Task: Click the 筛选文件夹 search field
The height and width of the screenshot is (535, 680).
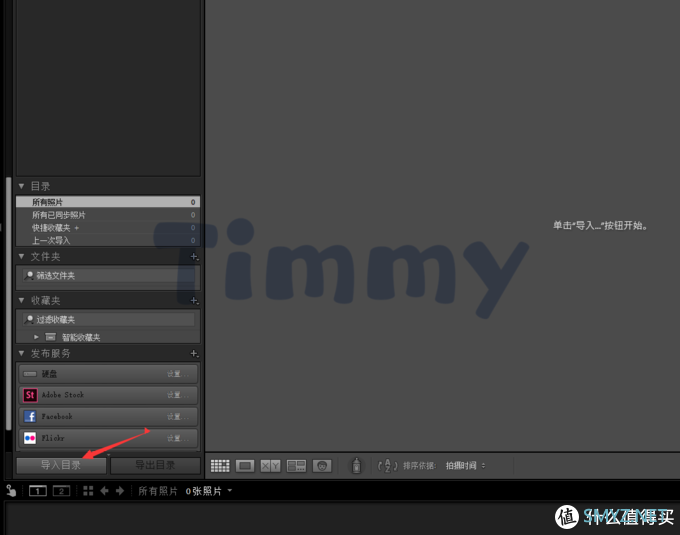Action: (x=108, y=276)
